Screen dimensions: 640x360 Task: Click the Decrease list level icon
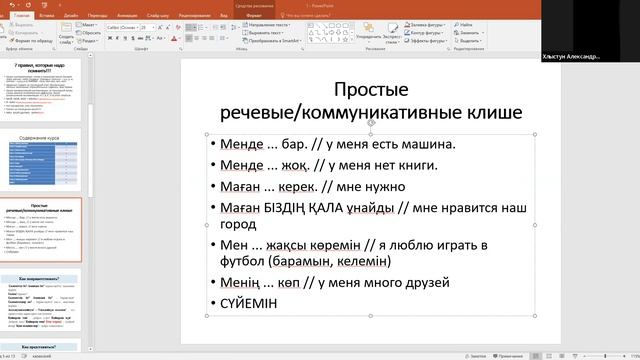[x=216, y=27]
